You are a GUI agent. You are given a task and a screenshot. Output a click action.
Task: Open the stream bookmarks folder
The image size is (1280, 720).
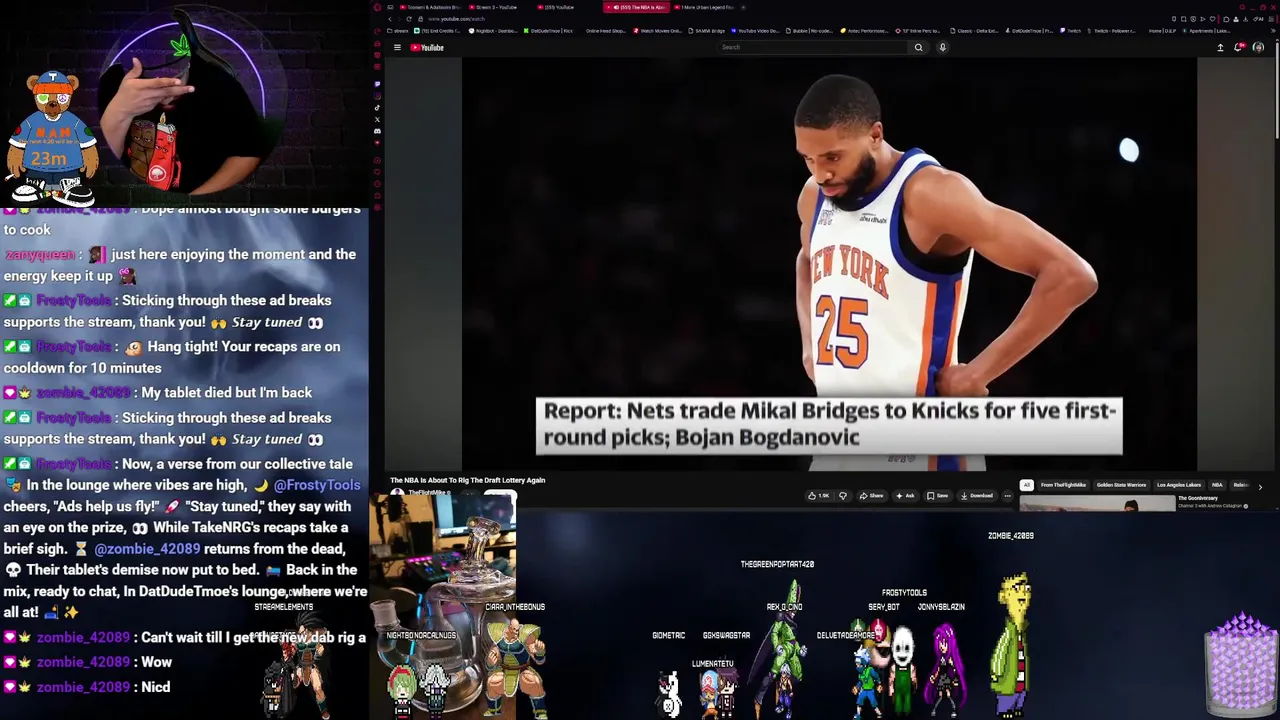[397, 31]
